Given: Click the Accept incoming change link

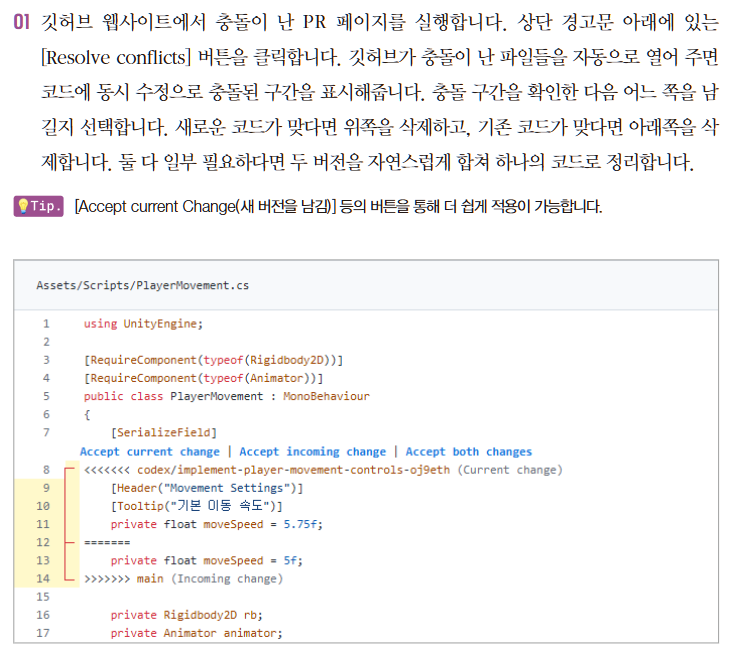Looking at the screenshot, I should [x=312, y=452].
